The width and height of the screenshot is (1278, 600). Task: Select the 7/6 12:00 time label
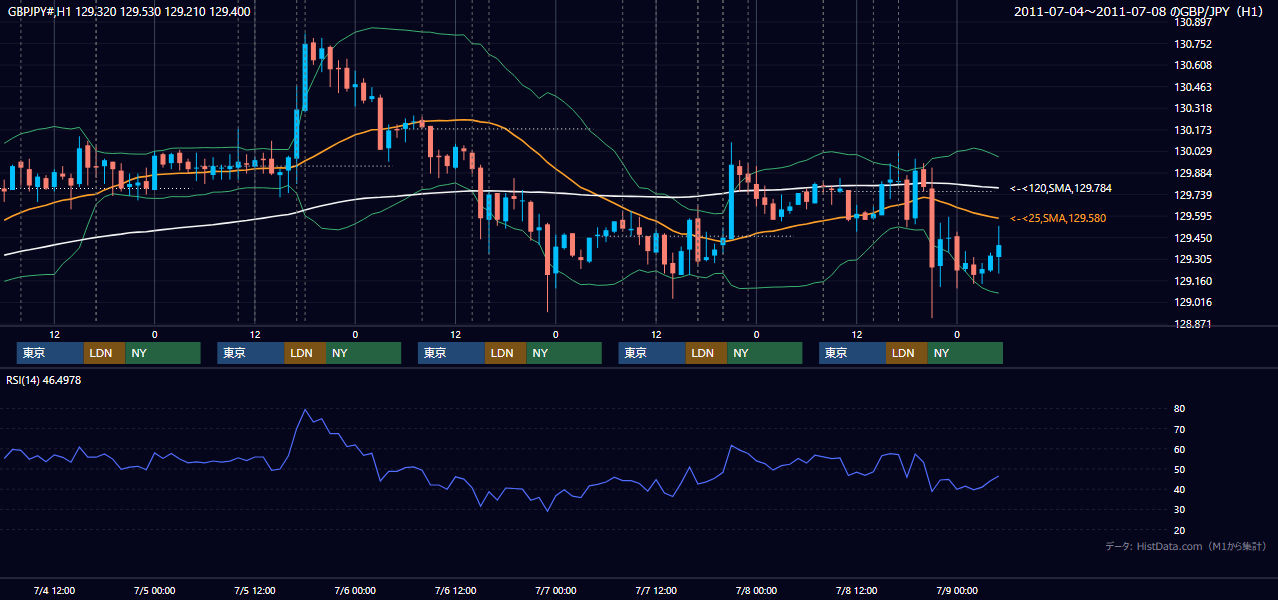(455, 590)
